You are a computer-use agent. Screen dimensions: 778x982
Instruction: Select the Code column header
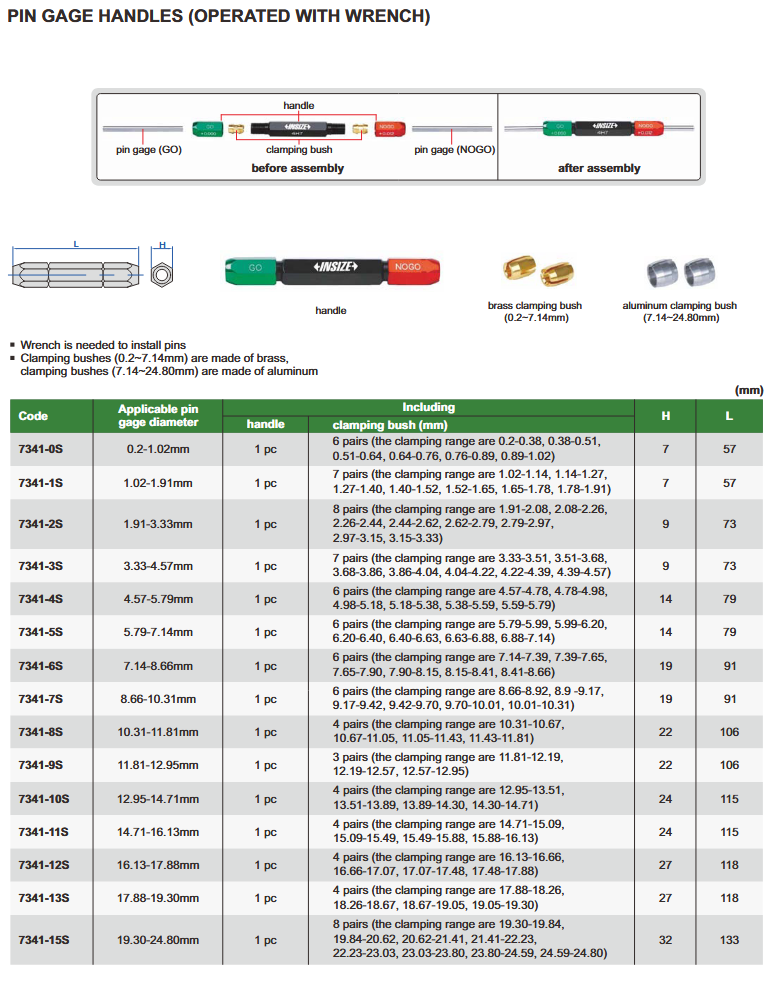point(34,416)
